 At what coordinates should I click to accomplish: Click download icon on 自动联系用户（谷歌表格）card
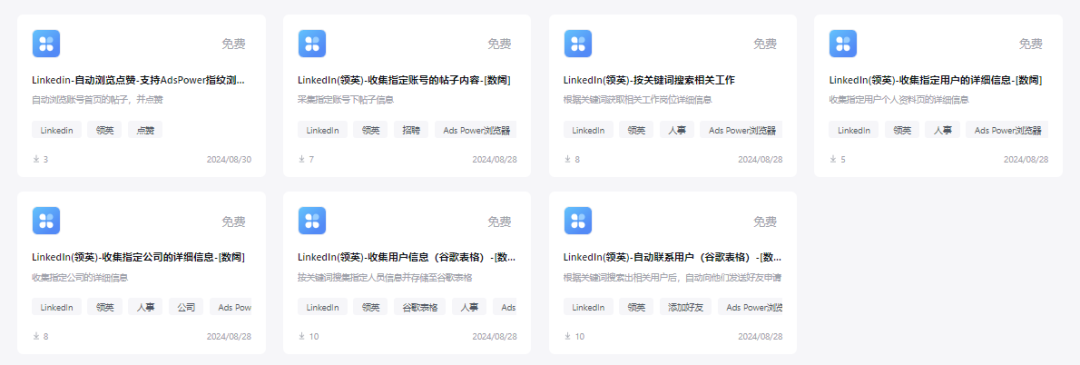[x=568, y=336]
